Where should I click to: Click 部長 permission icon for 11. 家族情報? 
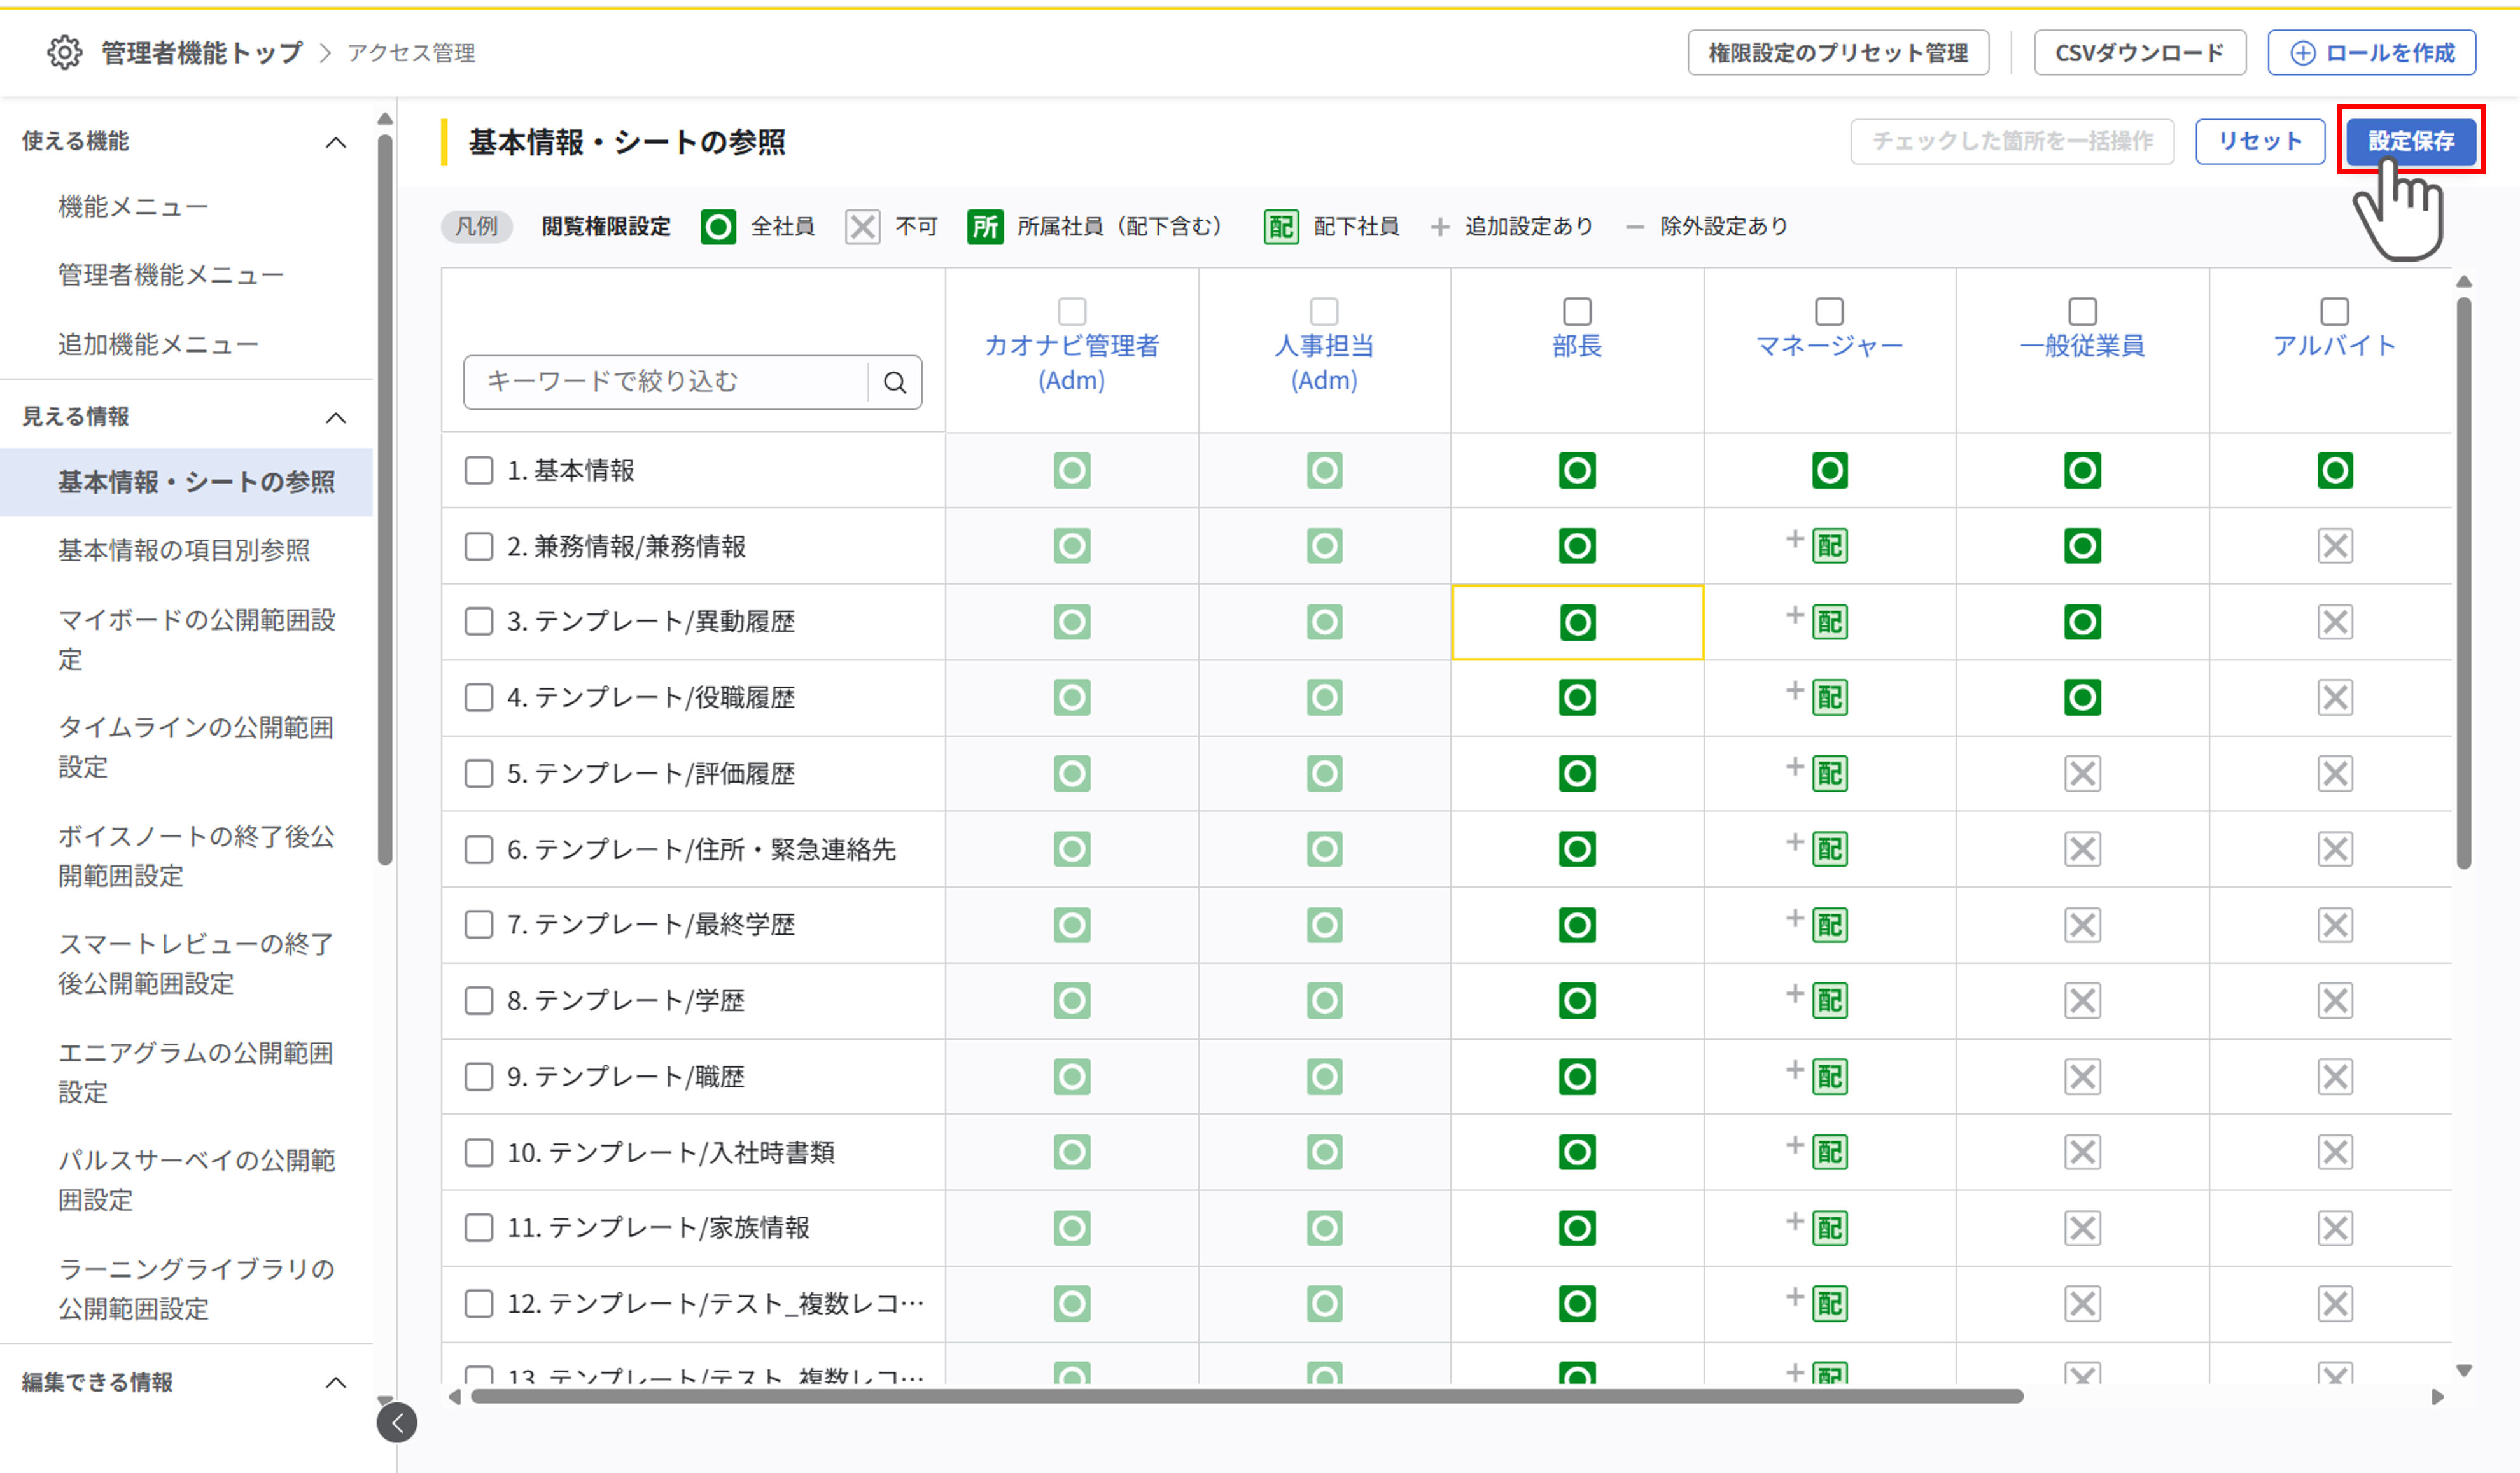click(1577, 1228)
